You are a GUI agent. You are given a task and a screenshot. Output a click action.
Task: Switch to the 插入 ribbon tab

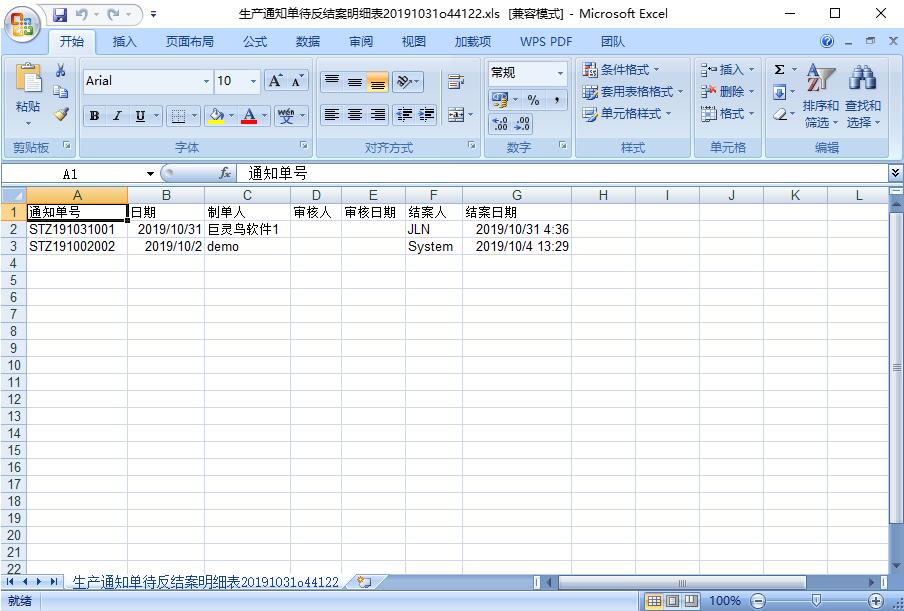124,41
